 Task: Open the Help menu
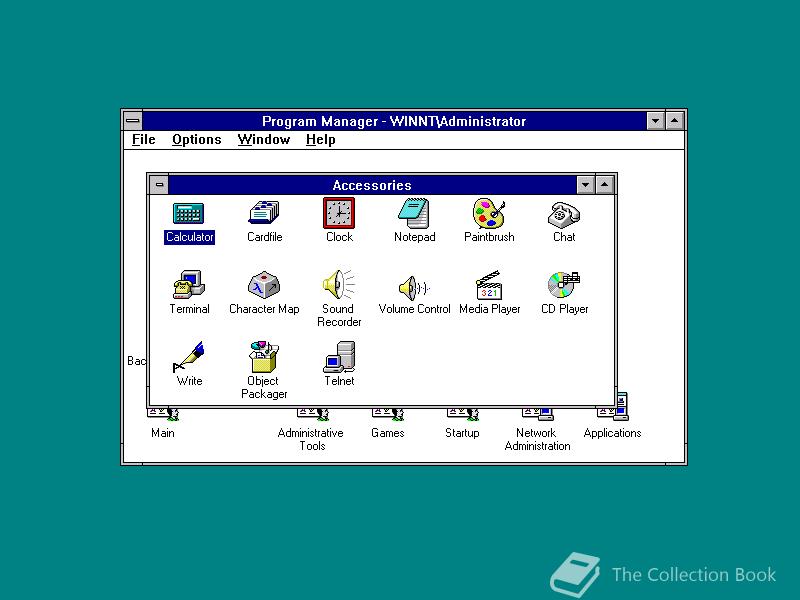point(320,140)
